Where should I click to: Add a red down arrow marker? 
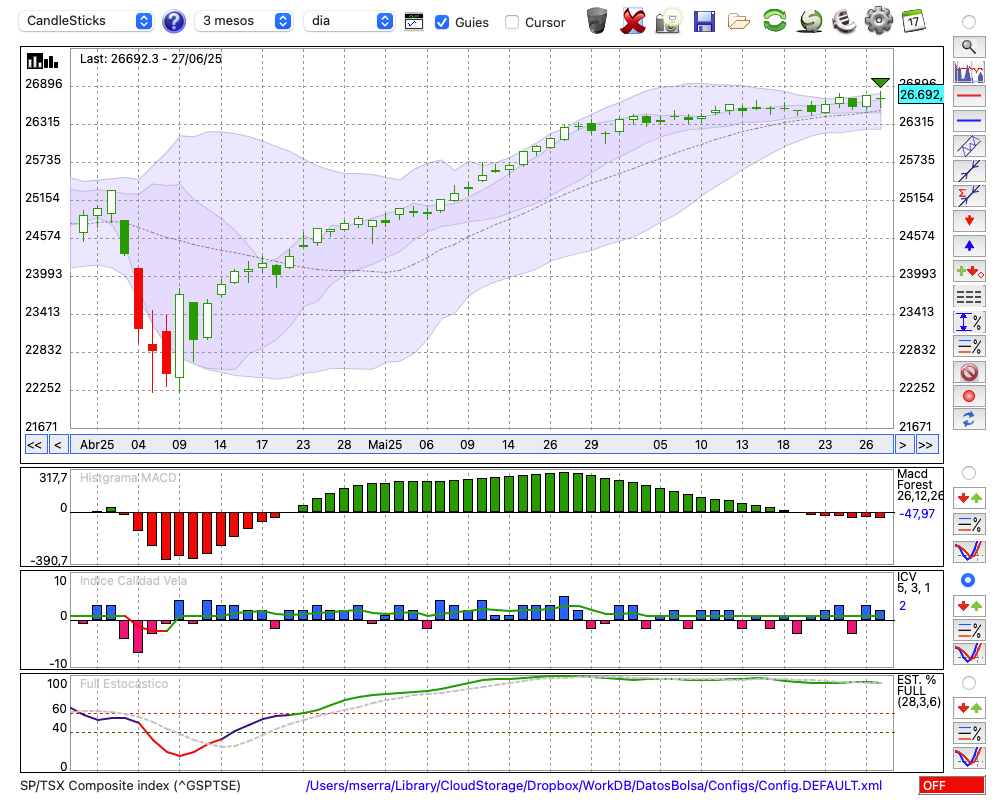[969, 221]
